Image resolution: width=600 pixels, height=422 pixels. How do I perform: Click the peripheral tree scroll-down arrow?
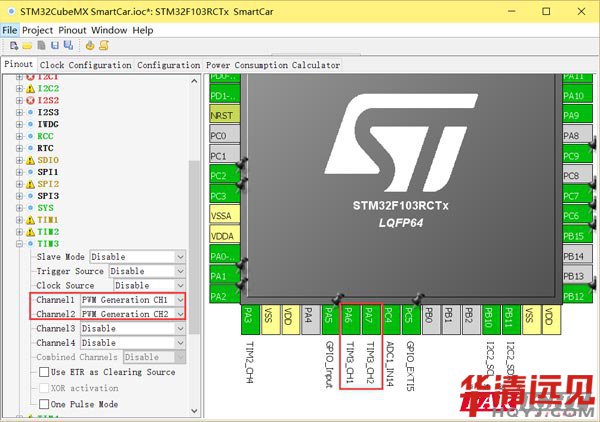194,411
